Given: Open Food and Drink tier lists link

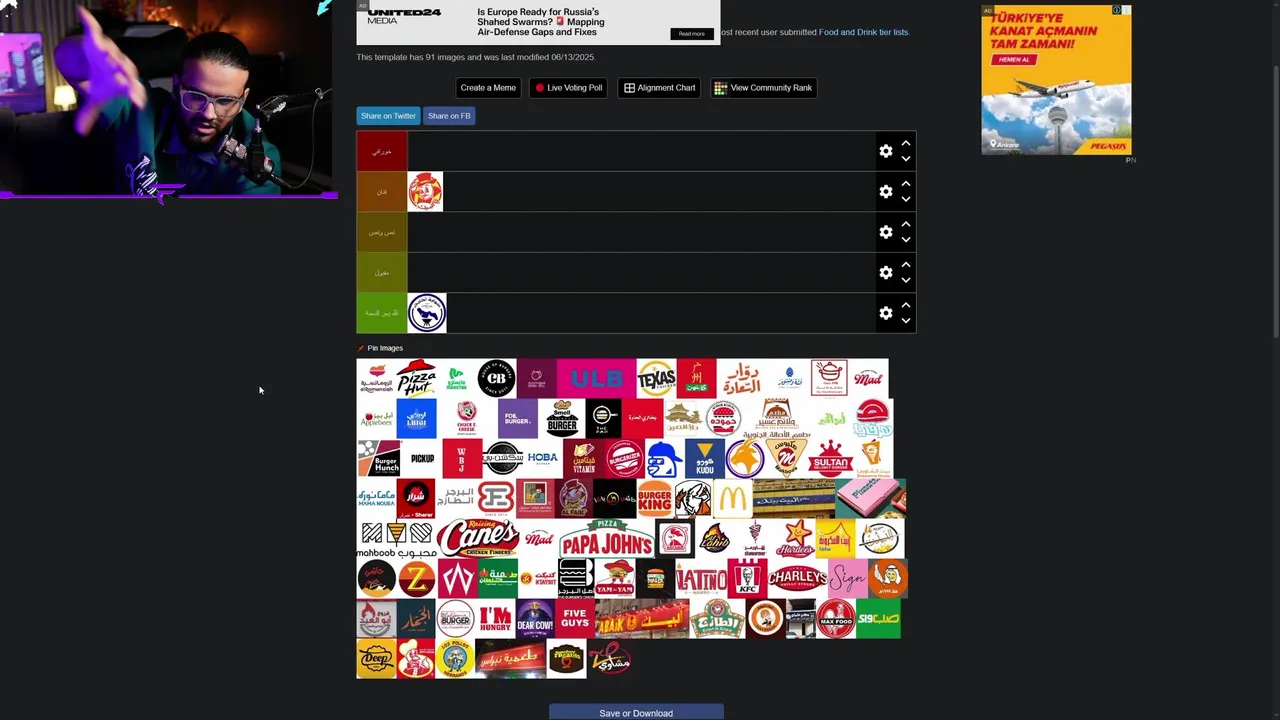Looking at the screenshot, I should coord(863,32).
